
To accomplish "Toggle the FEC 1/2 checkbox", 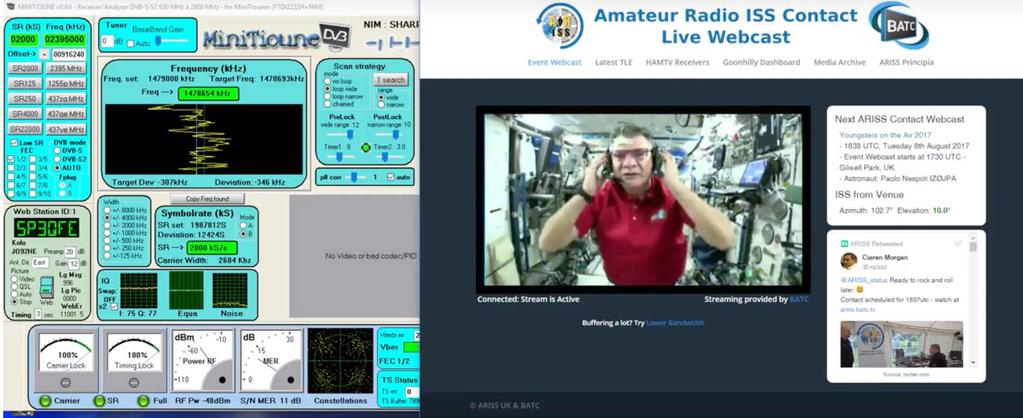I will (11, 159).
